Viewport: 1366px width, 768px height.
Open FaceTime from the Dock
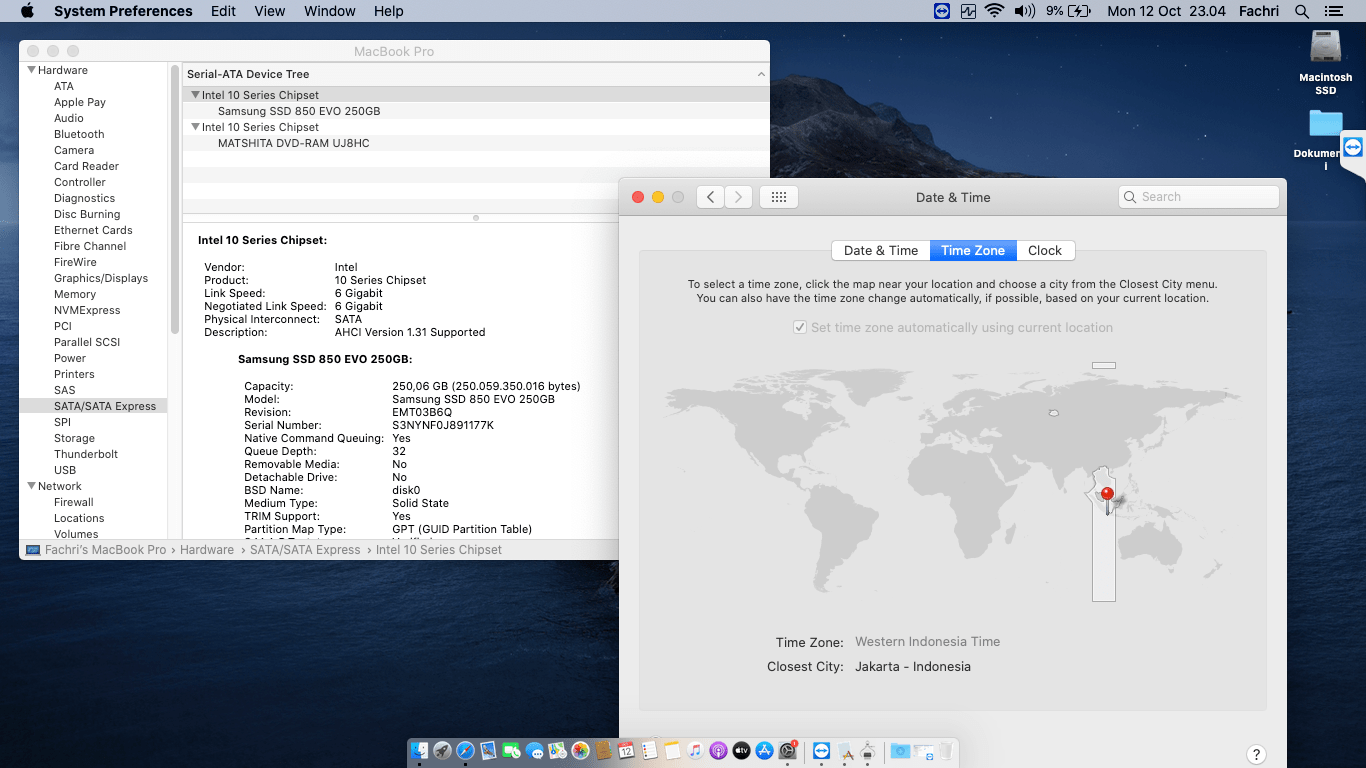pos(511,751)
